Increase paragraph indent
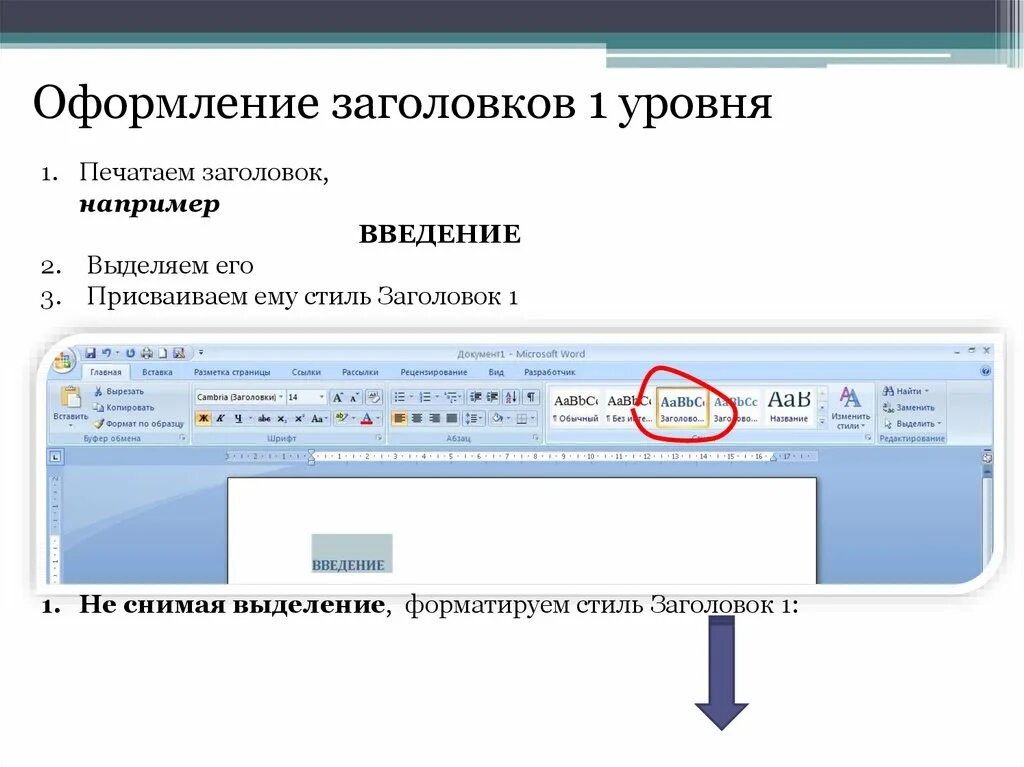 coord(492,397)
